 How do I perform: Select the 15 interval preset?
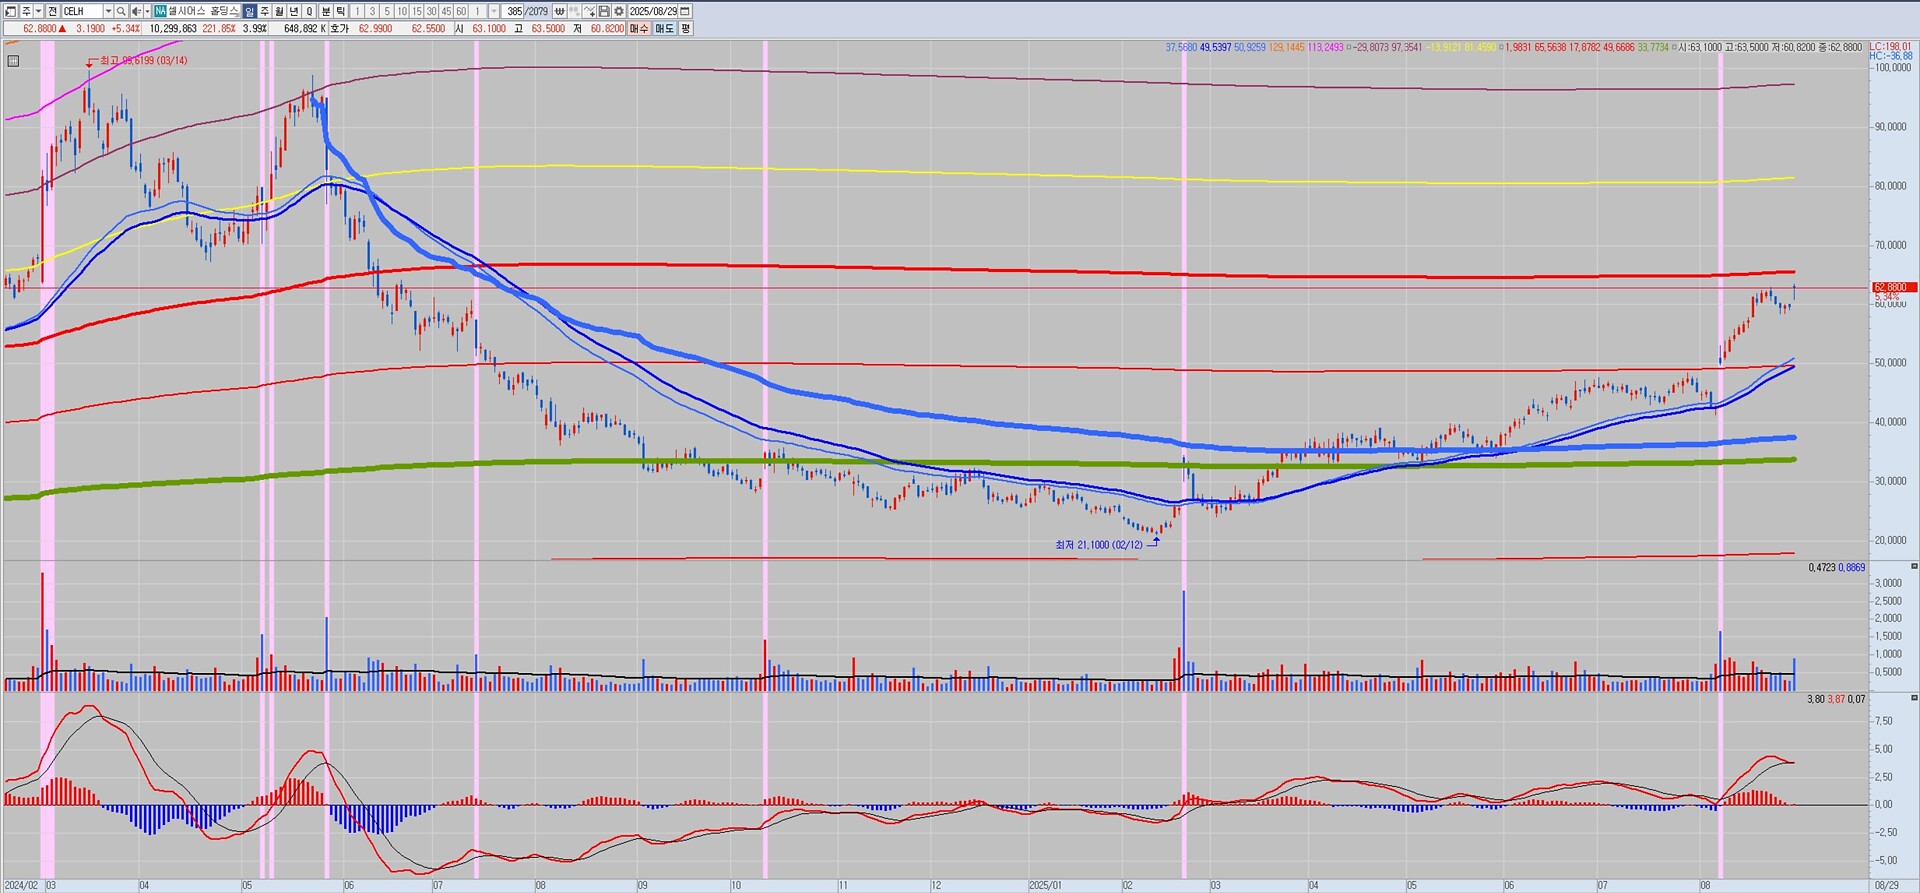(417, 11)
